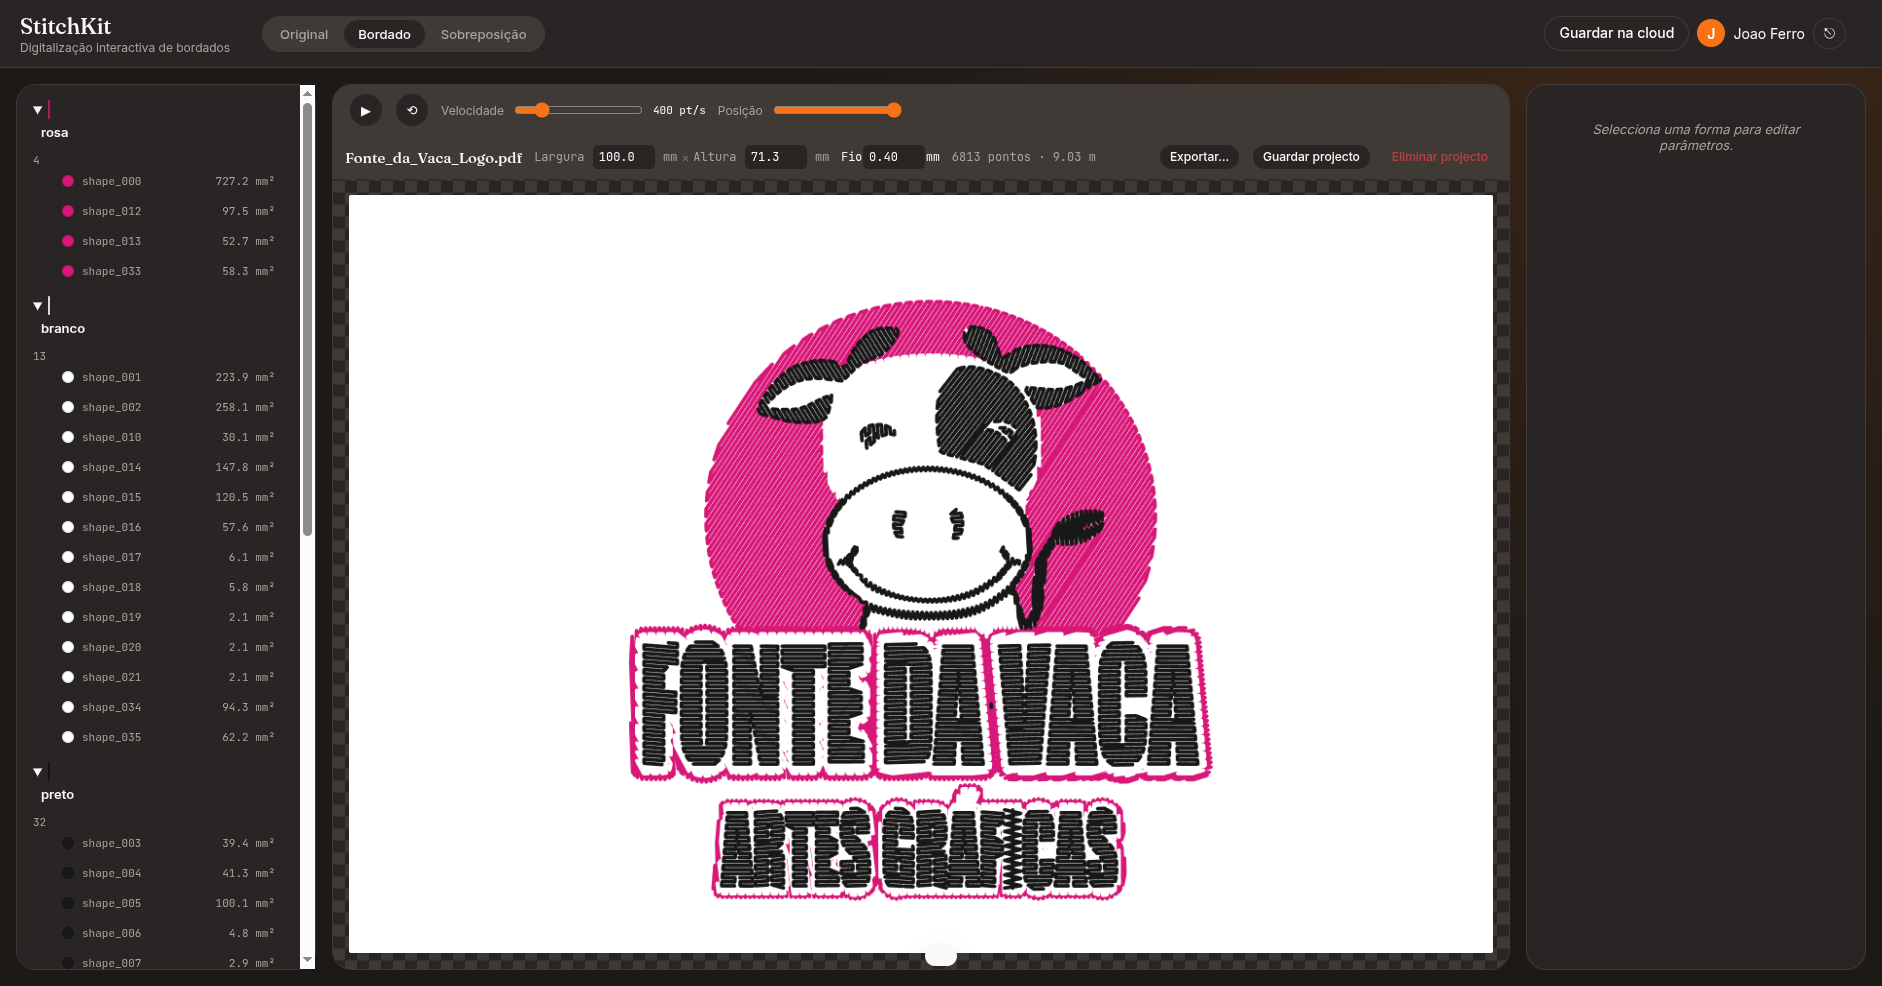The image size is (1882, 986).
Task: Open the history icon next to Joao Ferro
Action: pyautogui.click(x=1829, y=33)
